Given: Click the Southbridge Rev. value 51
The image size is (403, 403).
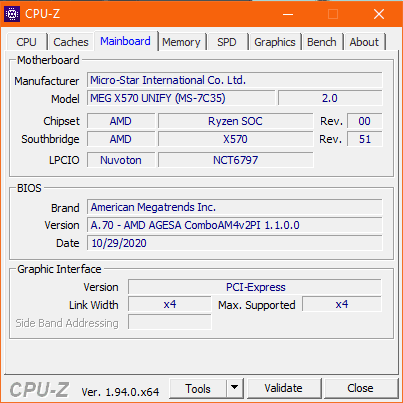Looking at the screenshot, I should 365,139.
